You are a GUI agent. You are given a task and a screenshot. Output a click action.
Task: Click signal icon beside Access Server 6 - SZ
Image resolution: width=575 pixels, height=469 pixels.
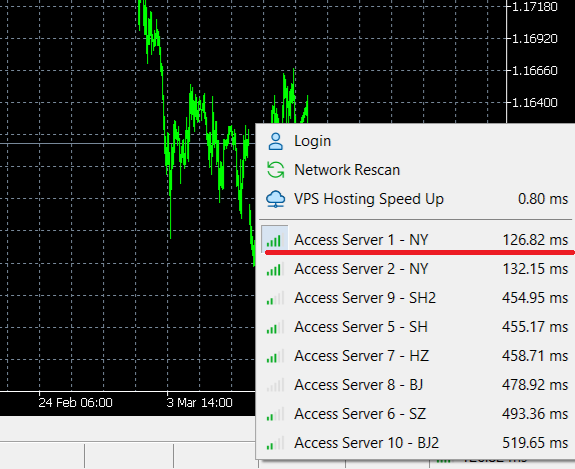pos(275,414)
